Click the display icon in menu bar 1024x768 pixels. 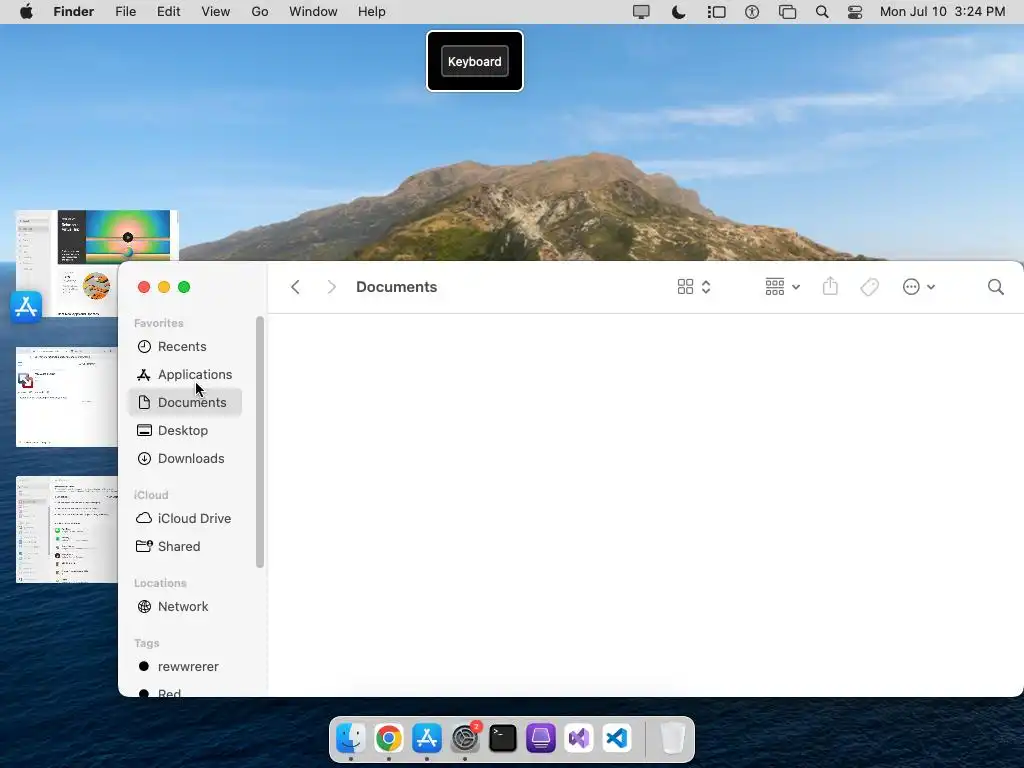[641, 12]
